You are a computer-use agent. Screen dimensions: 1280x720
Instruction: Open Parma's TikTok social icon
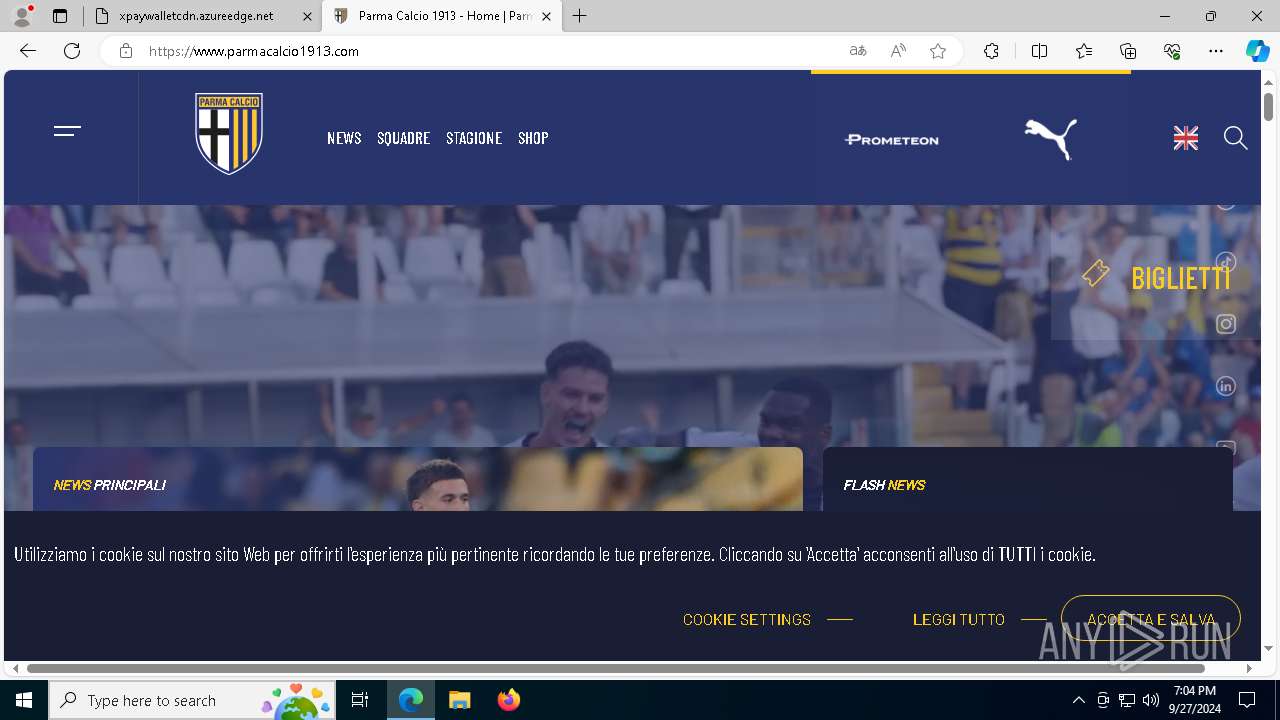point(1226,262)
